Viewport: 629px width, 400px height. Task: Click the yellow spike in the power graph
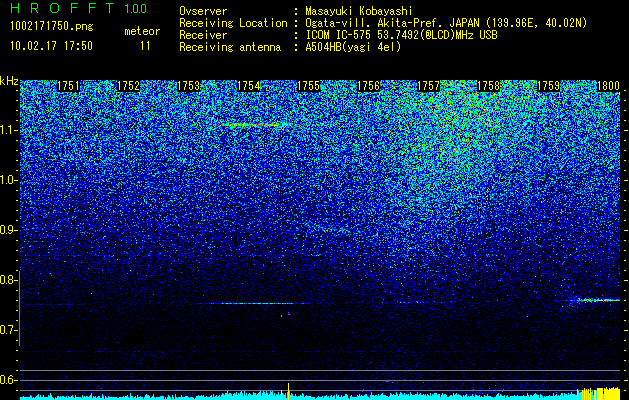click(x=288, y=391)
